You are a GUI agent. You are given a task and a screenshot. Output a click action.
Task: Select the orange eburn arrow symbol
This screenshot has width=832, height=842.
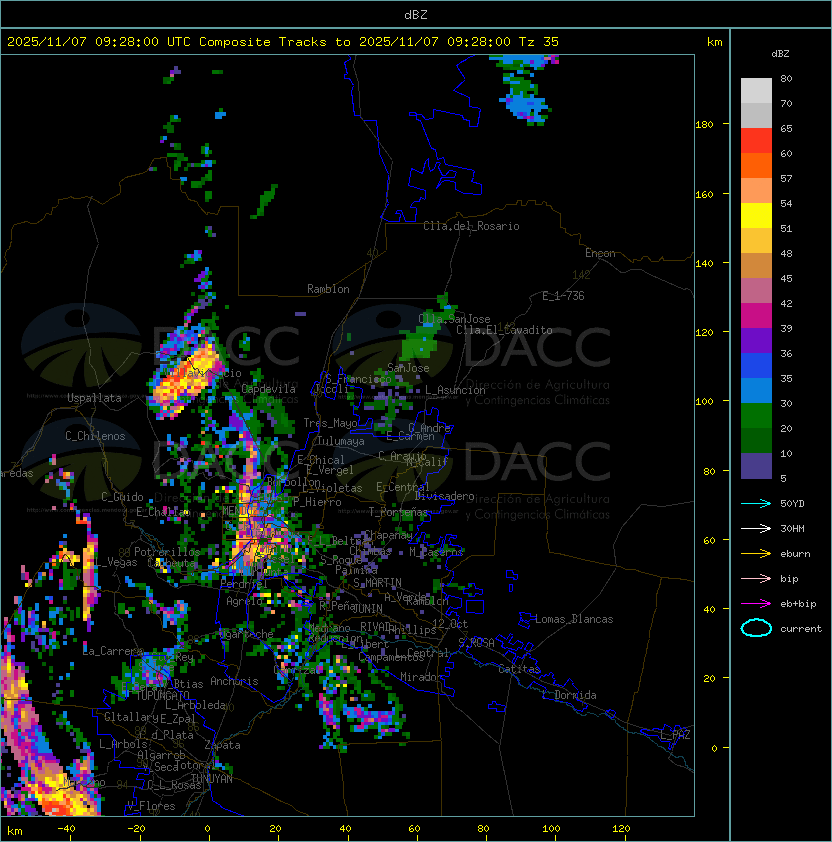pos(756,554)
